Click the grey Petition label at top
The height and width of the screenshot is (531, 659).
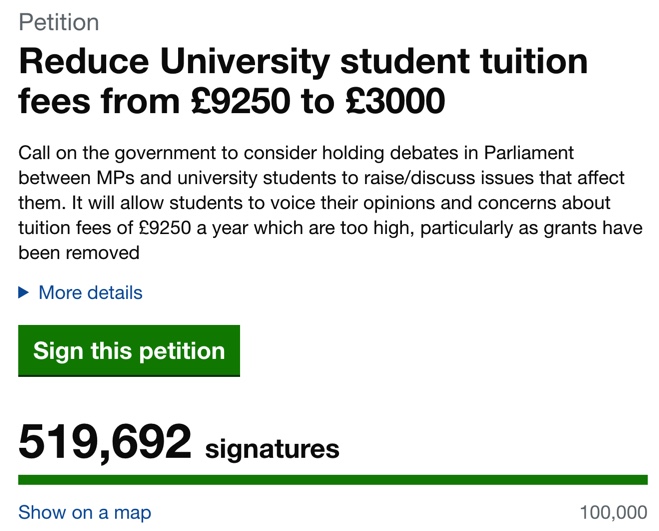tap(59, 22)
